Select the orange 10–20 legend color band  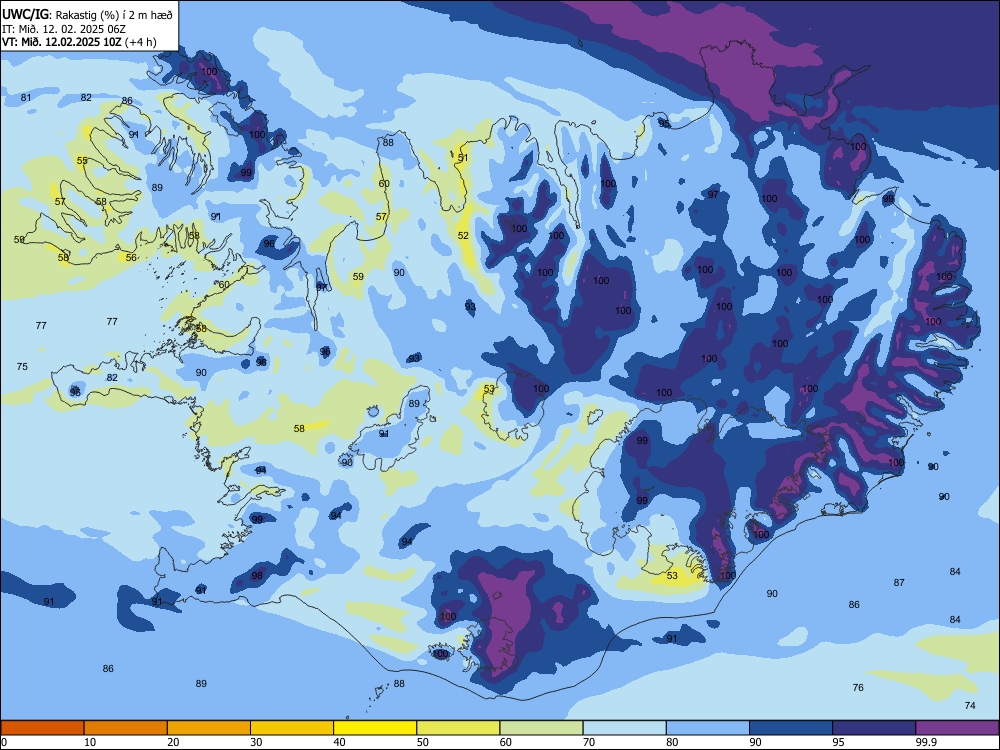(x=126, y=728)
